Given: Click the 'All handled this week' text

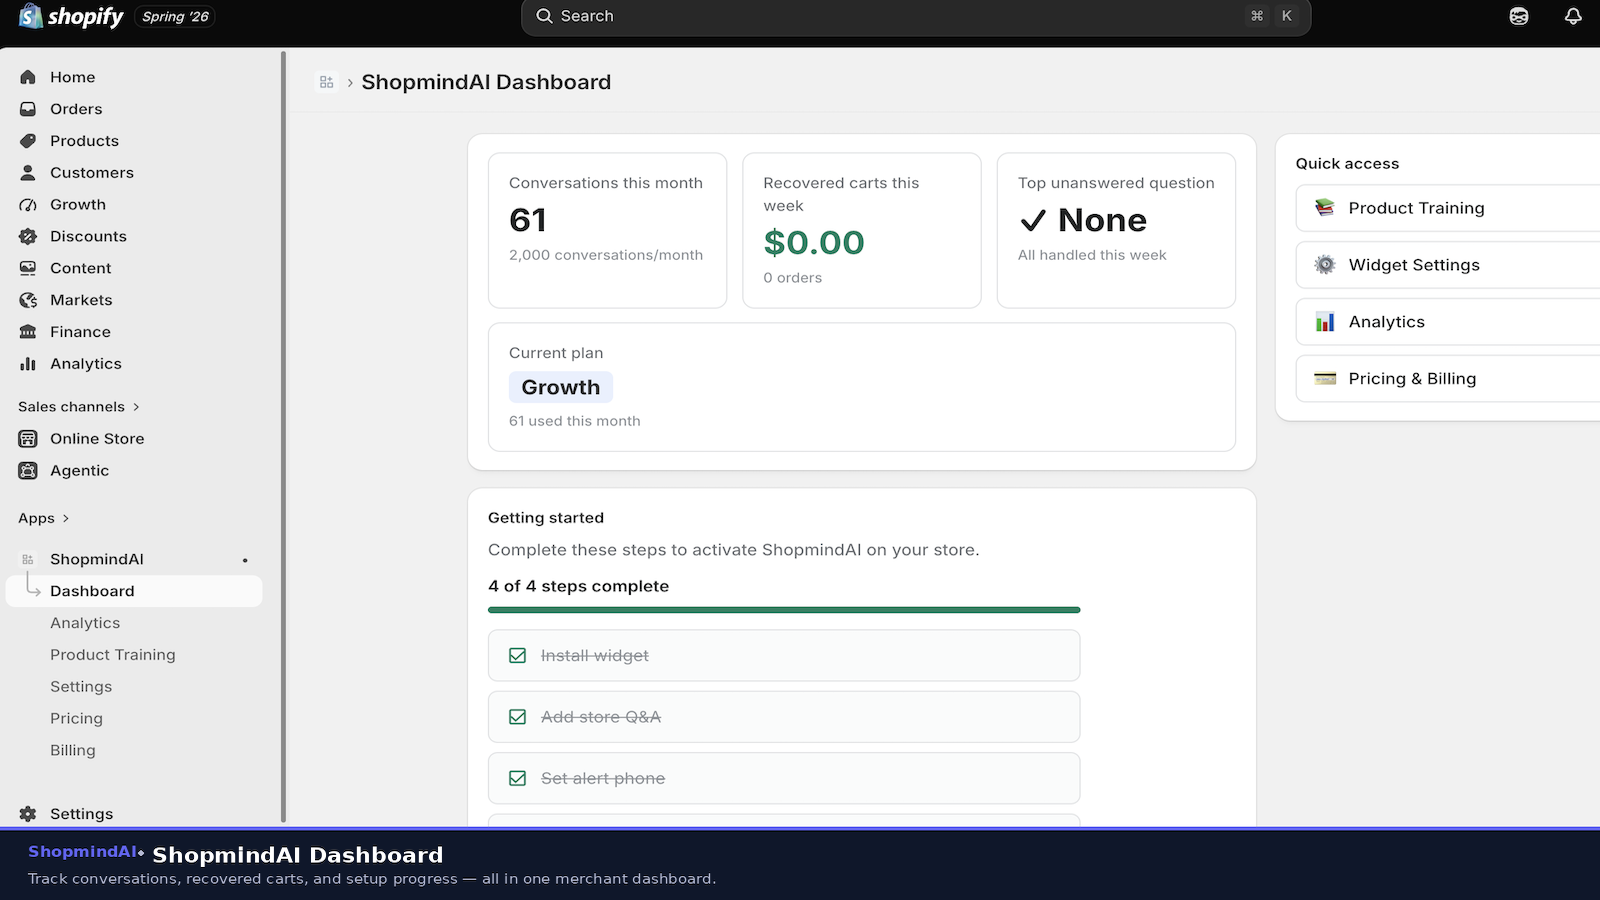Looking at the screenshot, I should tap(1092, 255).
